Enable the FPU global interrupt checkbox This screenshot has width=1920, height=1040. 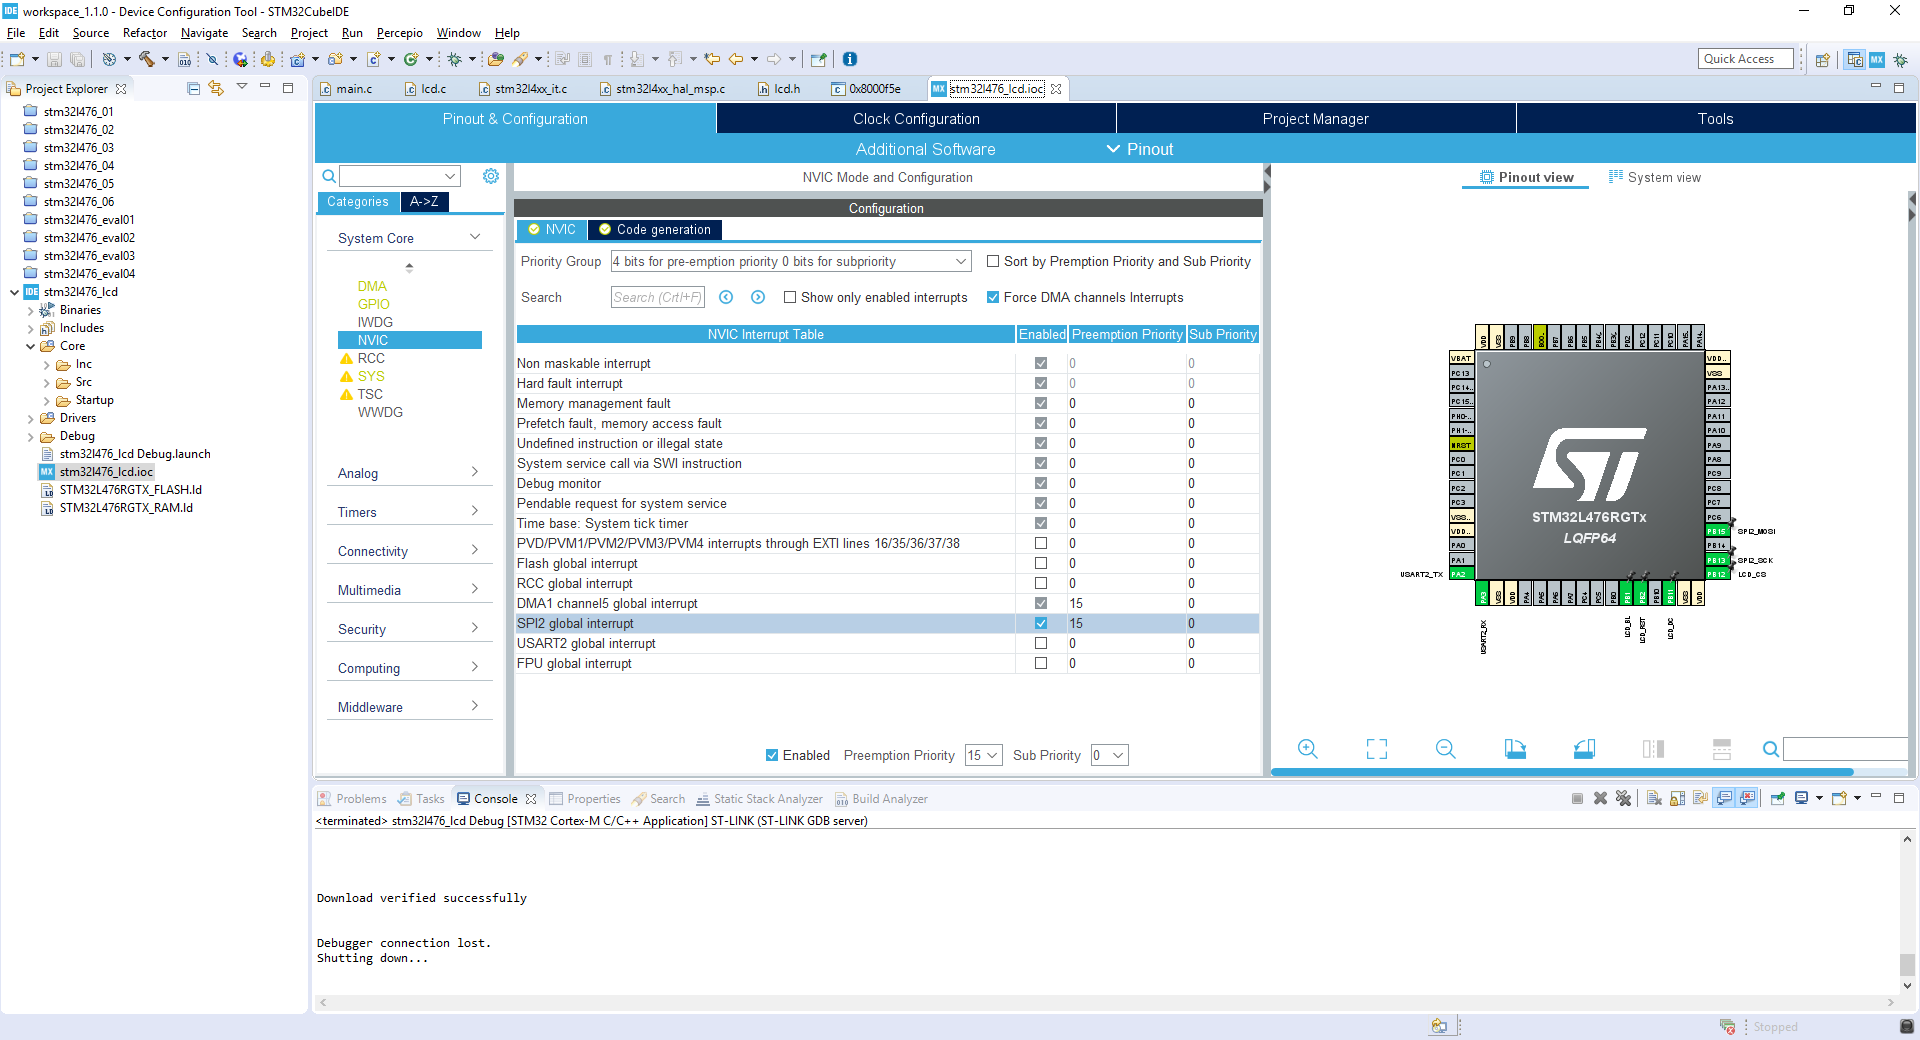1041,663
